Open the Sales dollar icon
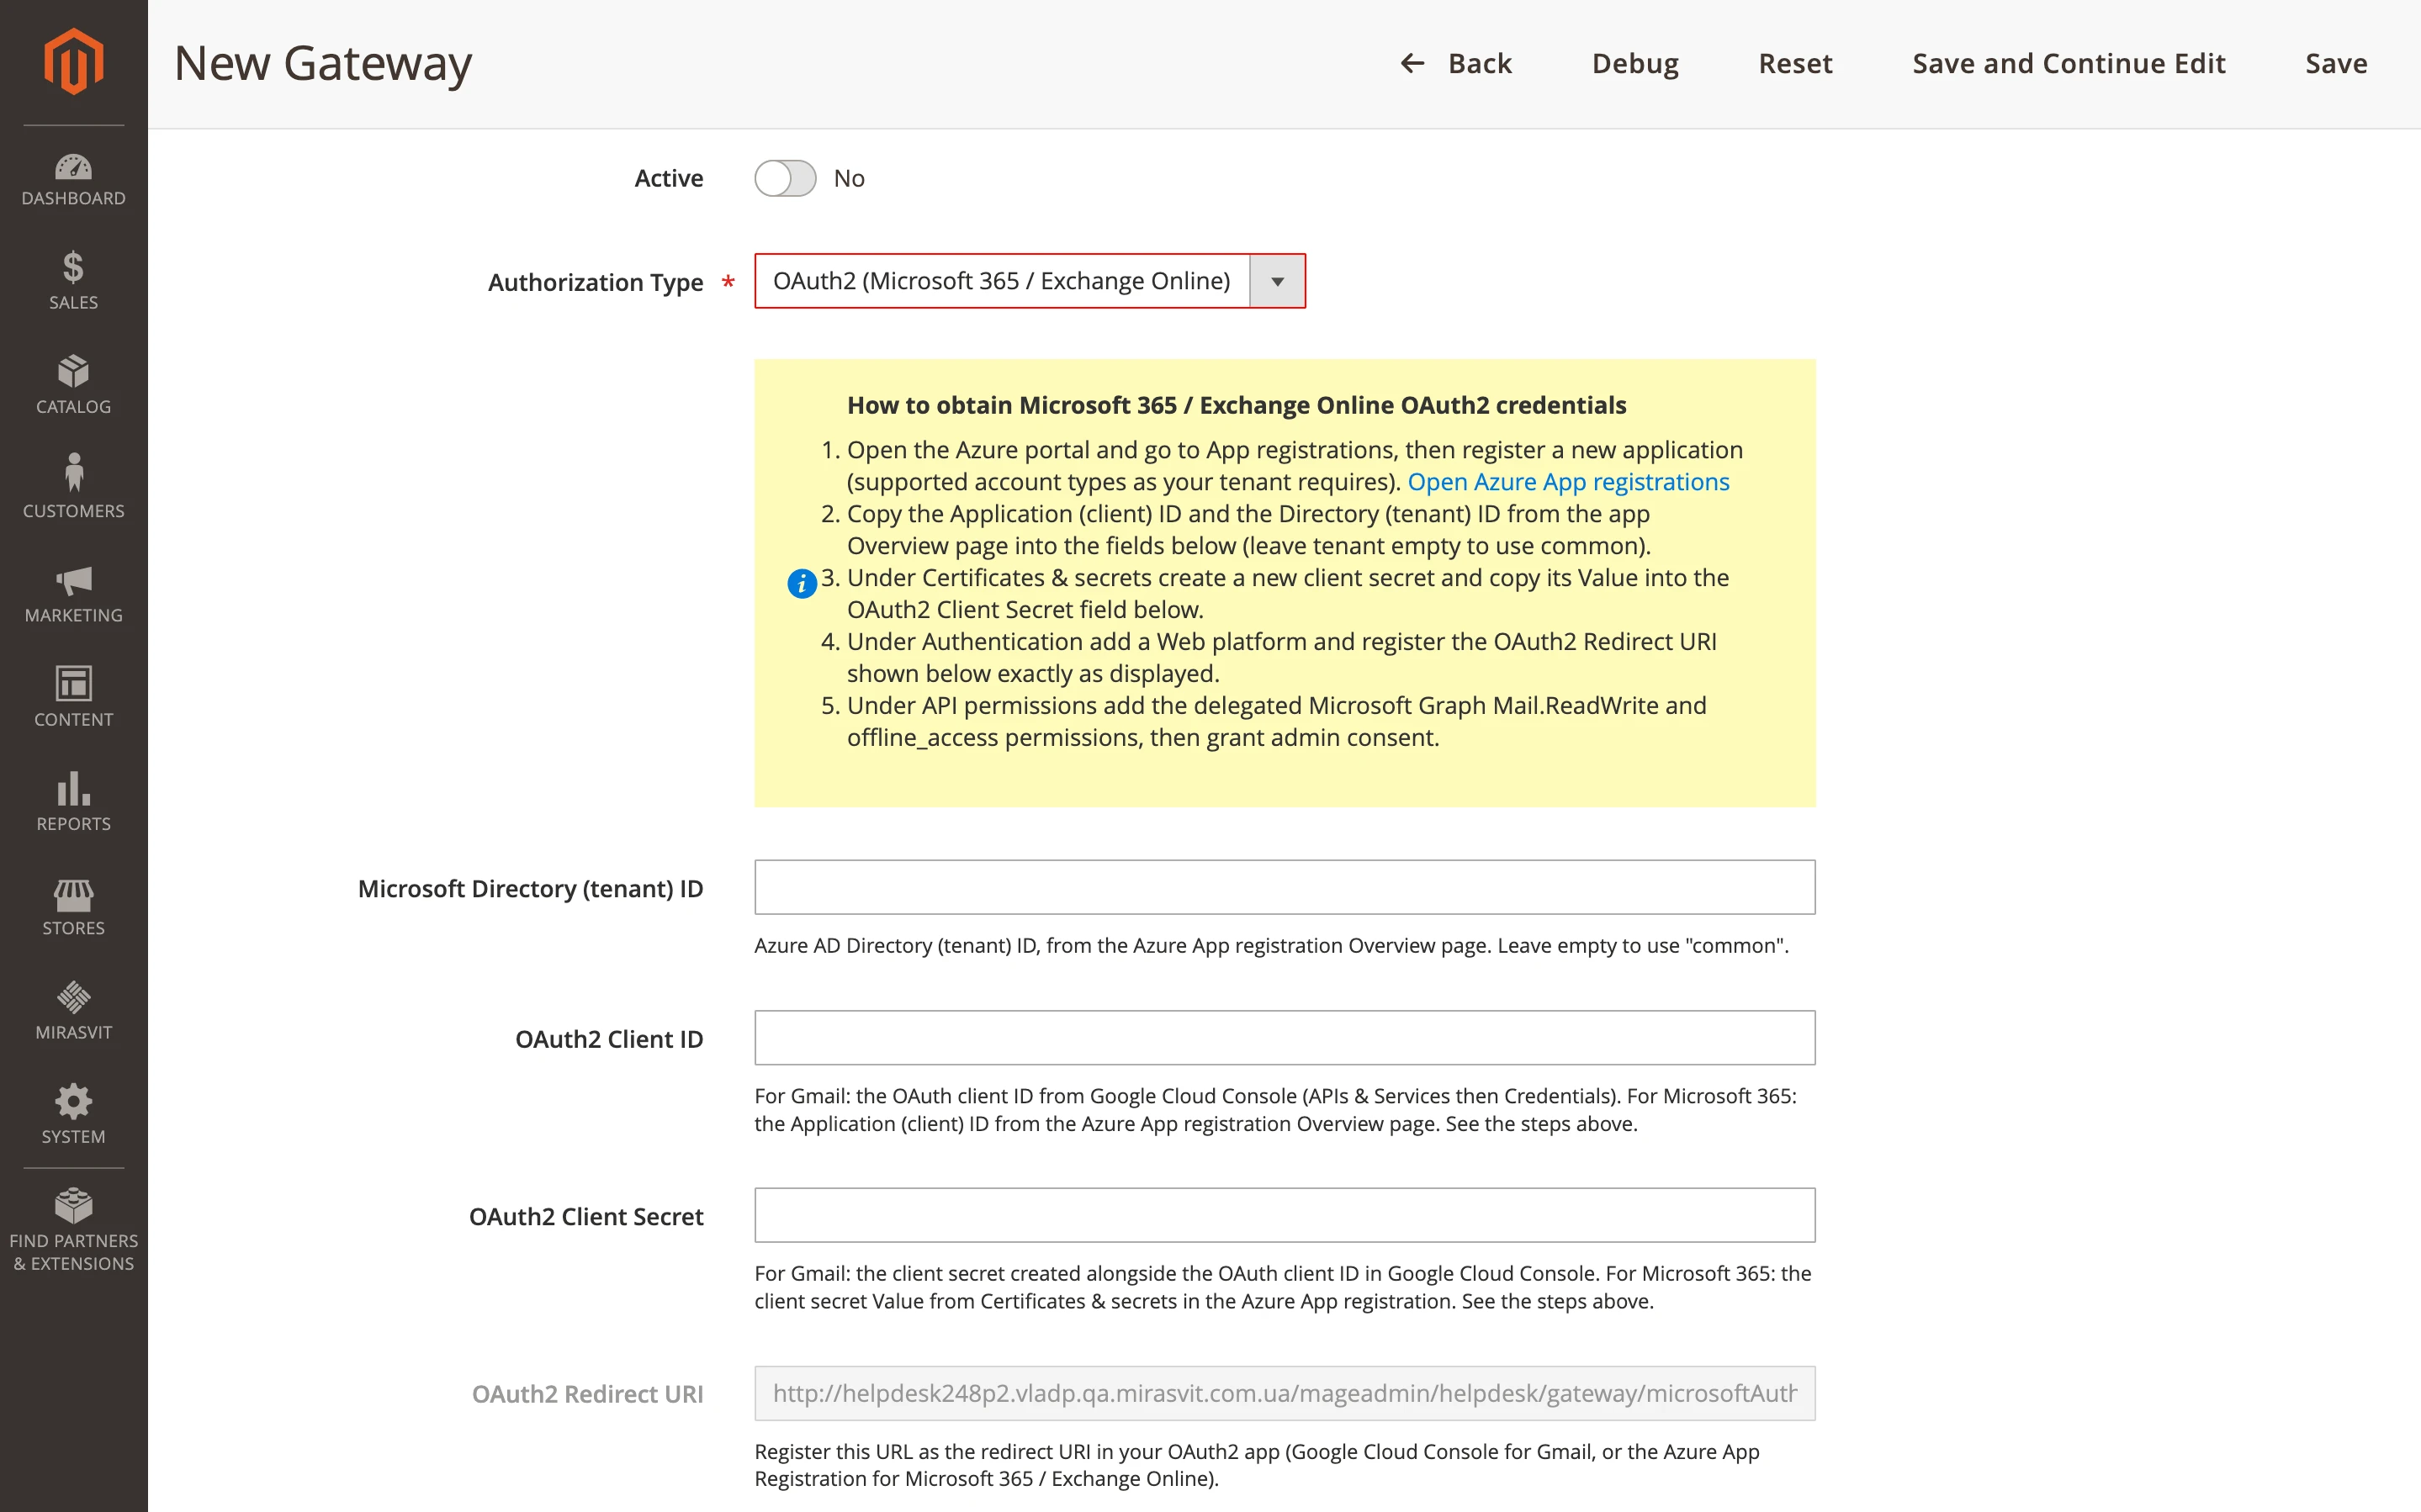 (73, 268)
